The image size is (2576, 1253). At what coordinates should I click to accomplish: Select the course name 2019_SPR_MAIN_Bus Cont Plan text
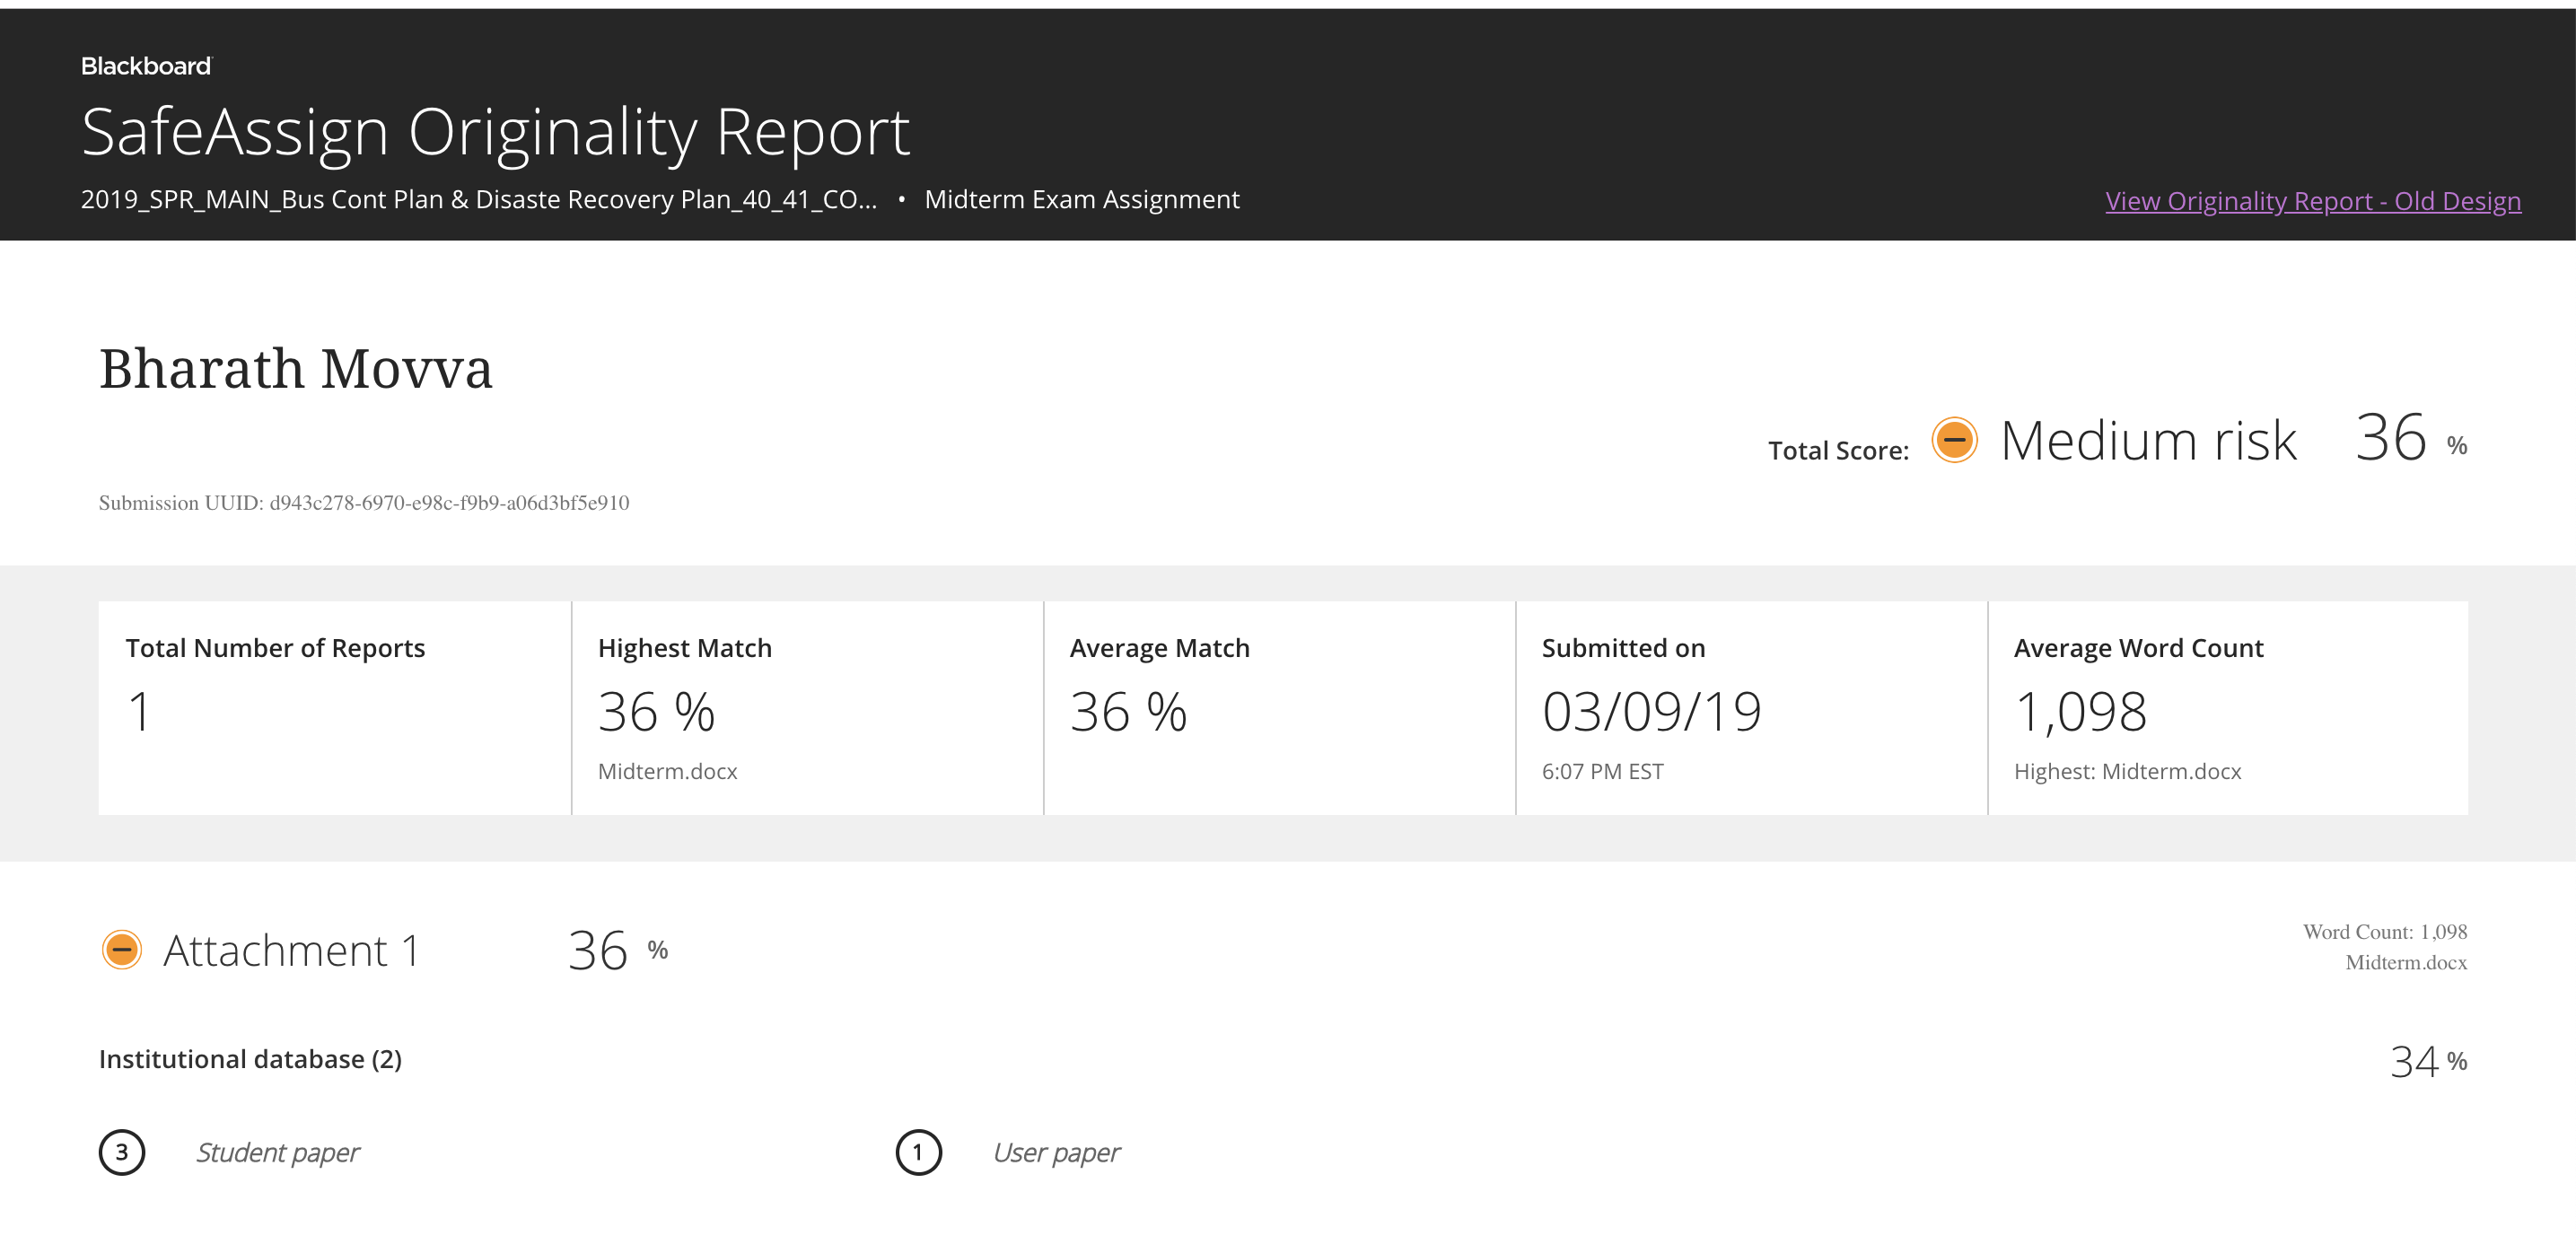(479, 199)
